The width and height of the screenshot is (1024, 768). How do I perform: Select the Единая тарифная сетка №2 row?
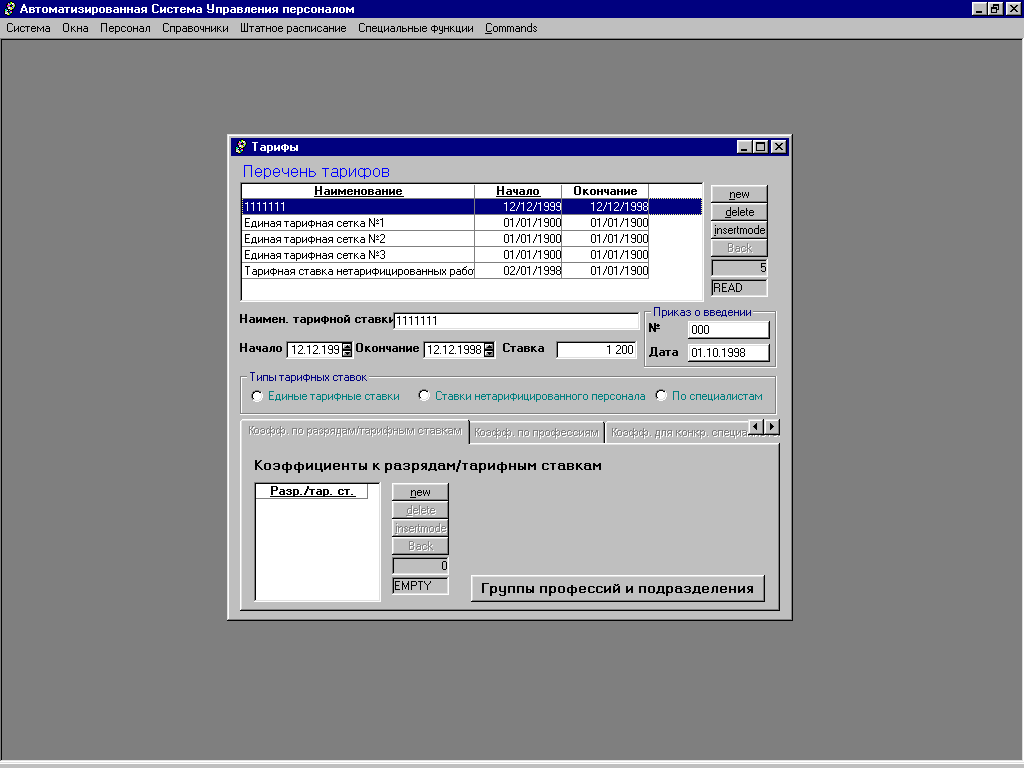pyautogui.click(x=358, y=239)
